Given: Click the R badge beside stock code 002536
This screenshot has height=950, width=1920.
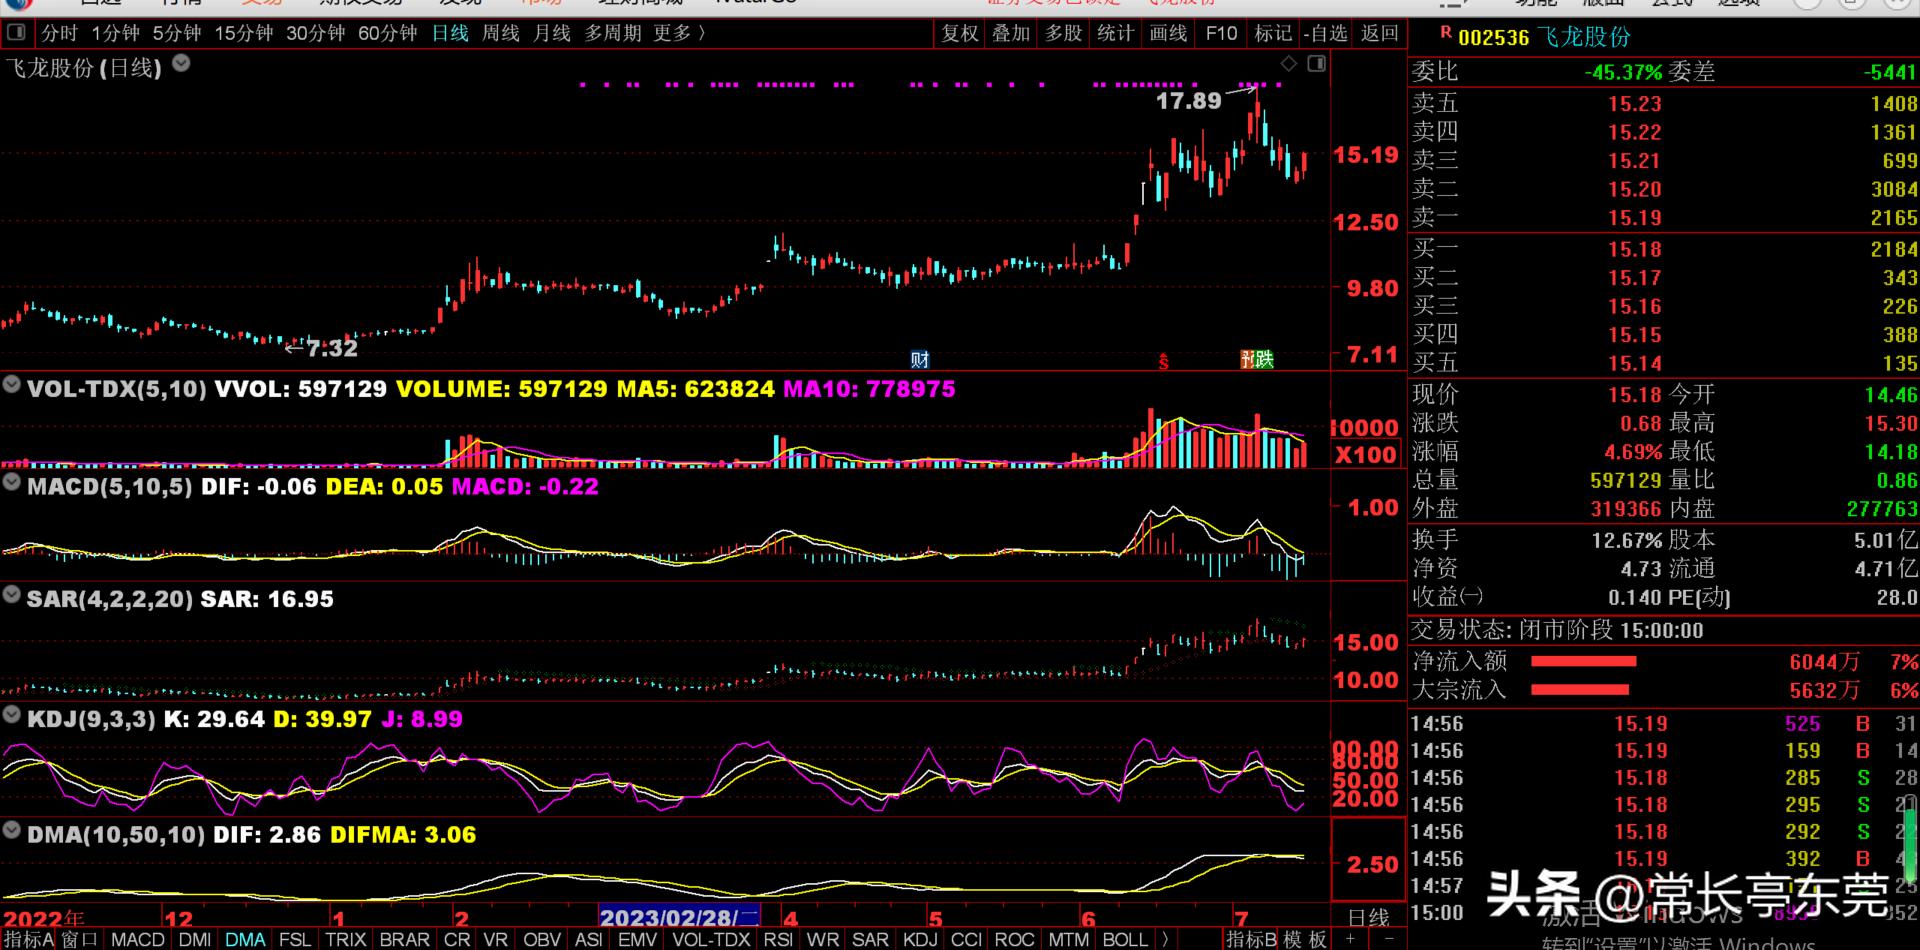Looking at the screenshot, I should tap(1445, 33).
